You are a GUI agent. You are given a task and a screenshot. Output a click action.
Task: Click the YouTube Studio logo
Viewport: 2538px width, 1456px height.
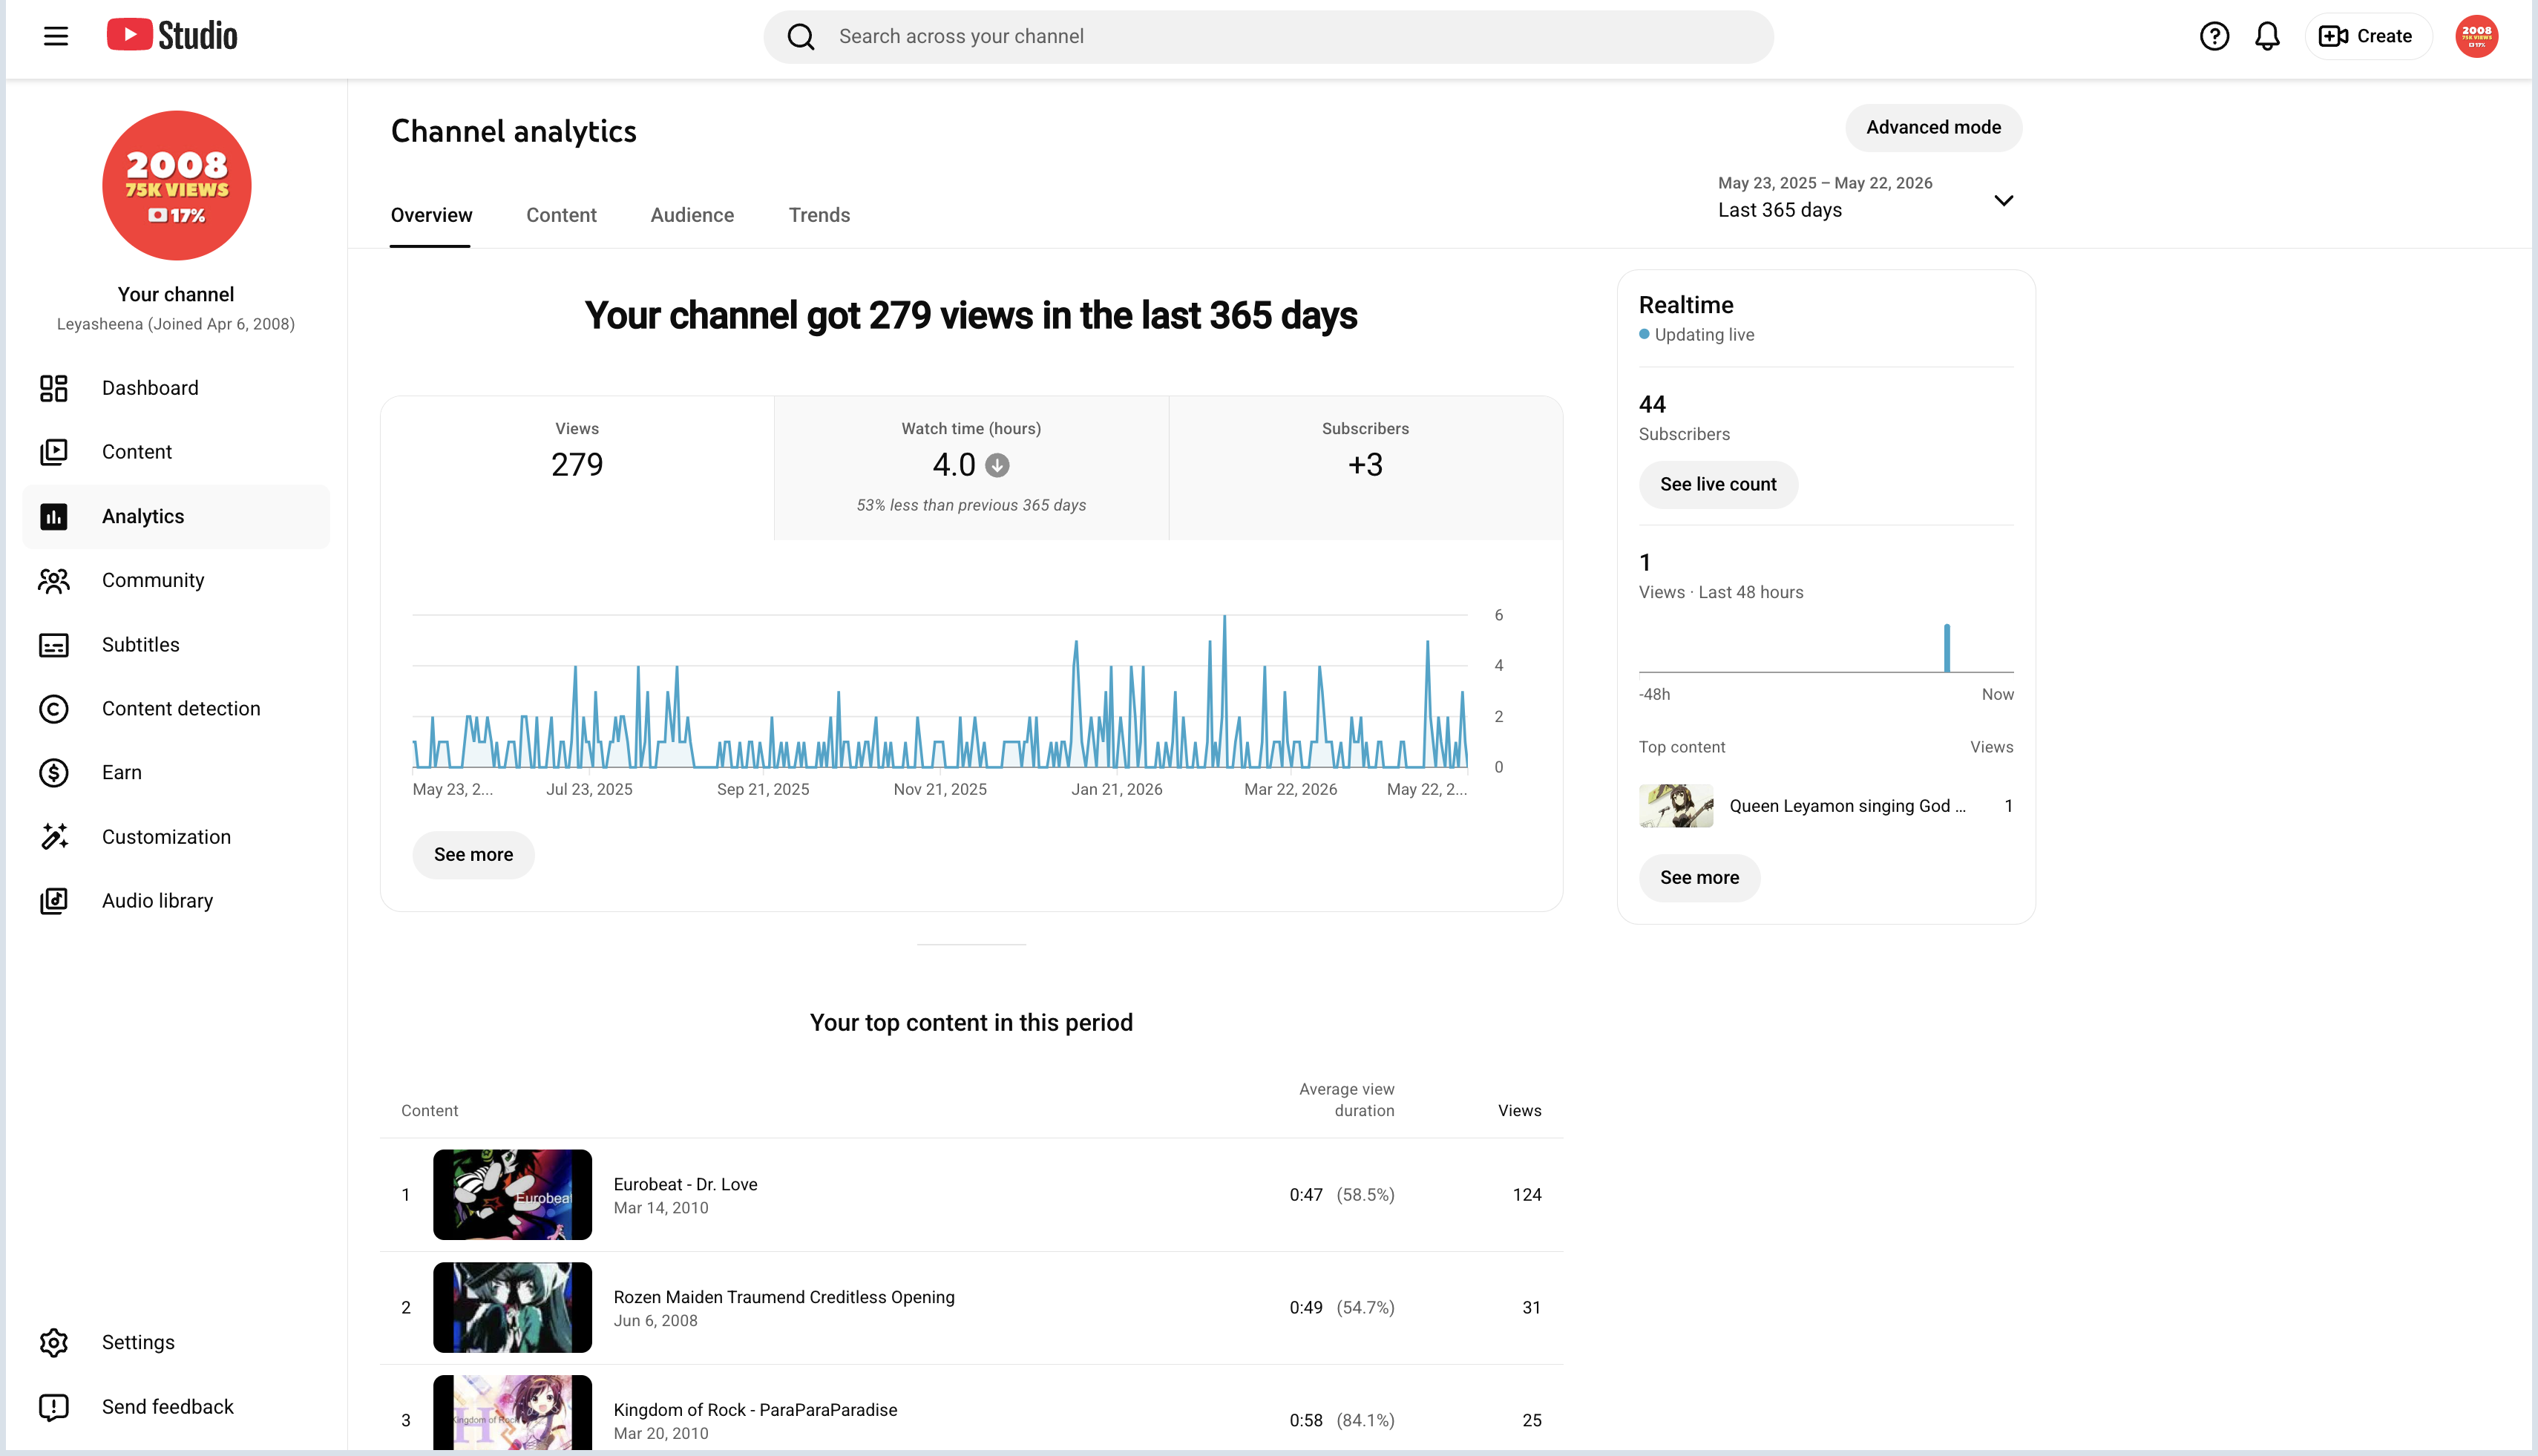click(x=172, y=36)
